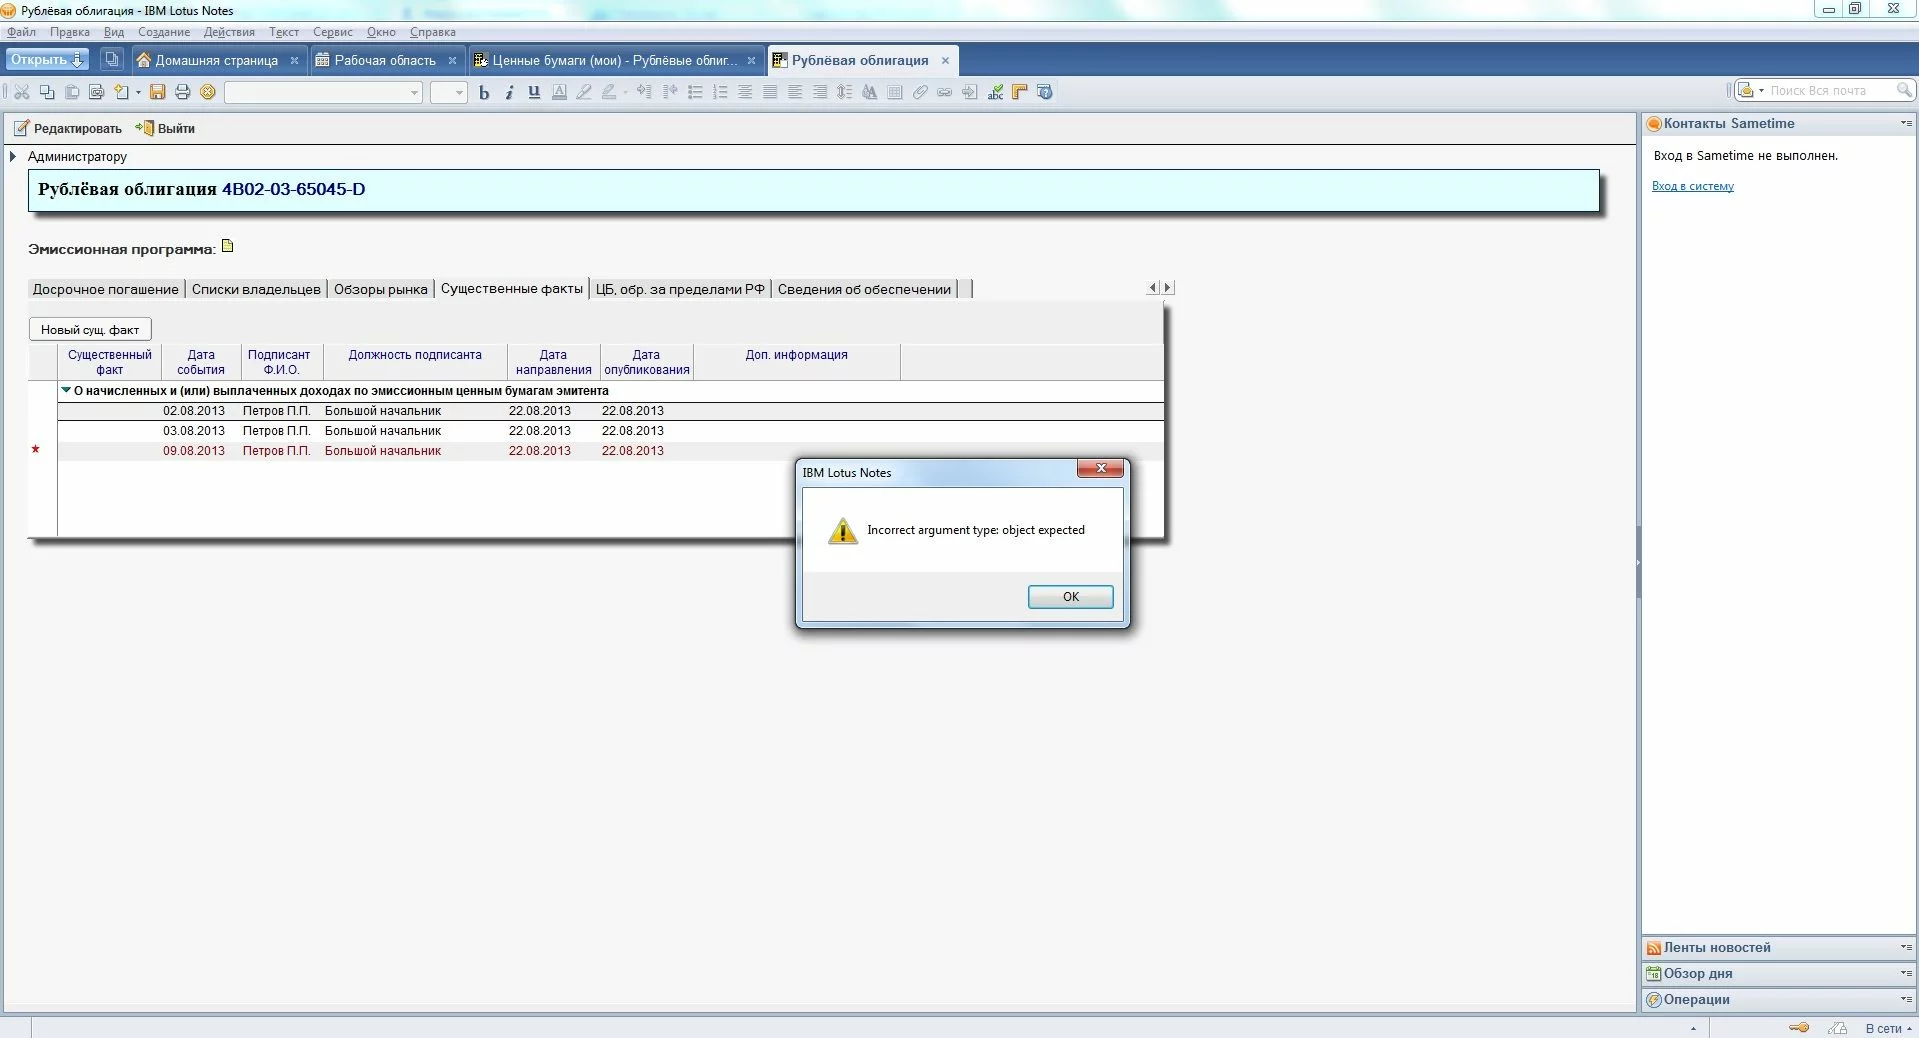
Task: Click the paperclip attachment icon
Action: tap(920, 92)
